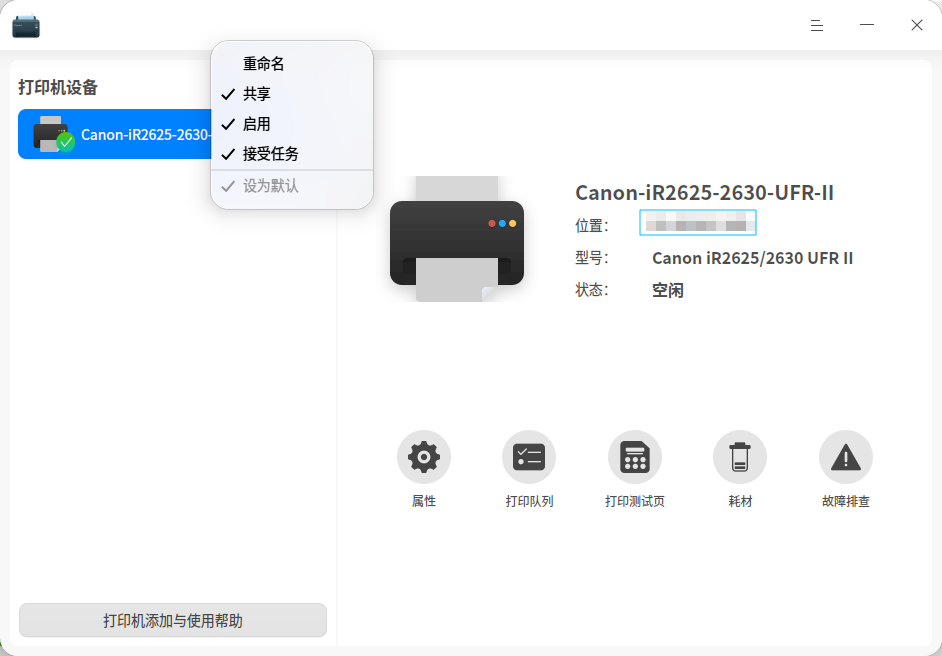
Task: Click the printer app icon in title bar
Action: 26,26
